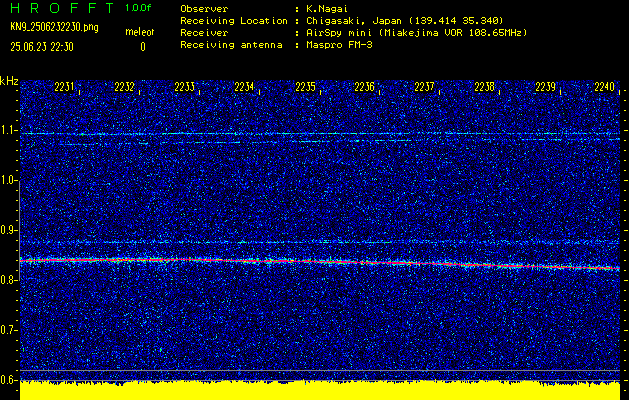Click the Observer name K.Nagai
Image resolution: width=629 pixels, height=400 pixels.
tap(327, 8)
